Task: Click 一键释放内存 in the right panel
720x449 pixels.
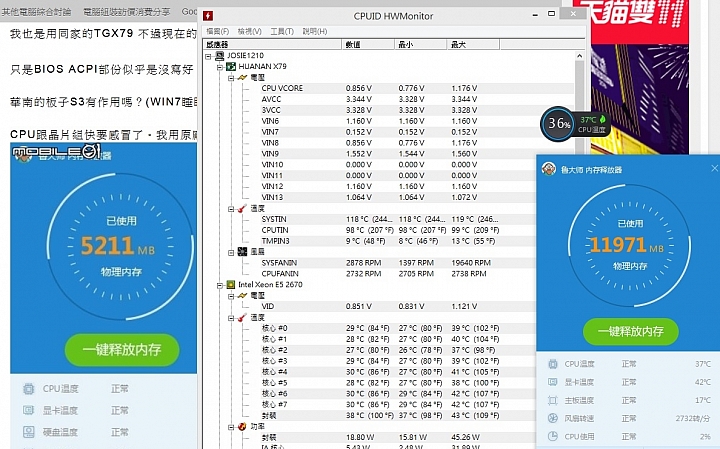Action: (x=630, y=331)
